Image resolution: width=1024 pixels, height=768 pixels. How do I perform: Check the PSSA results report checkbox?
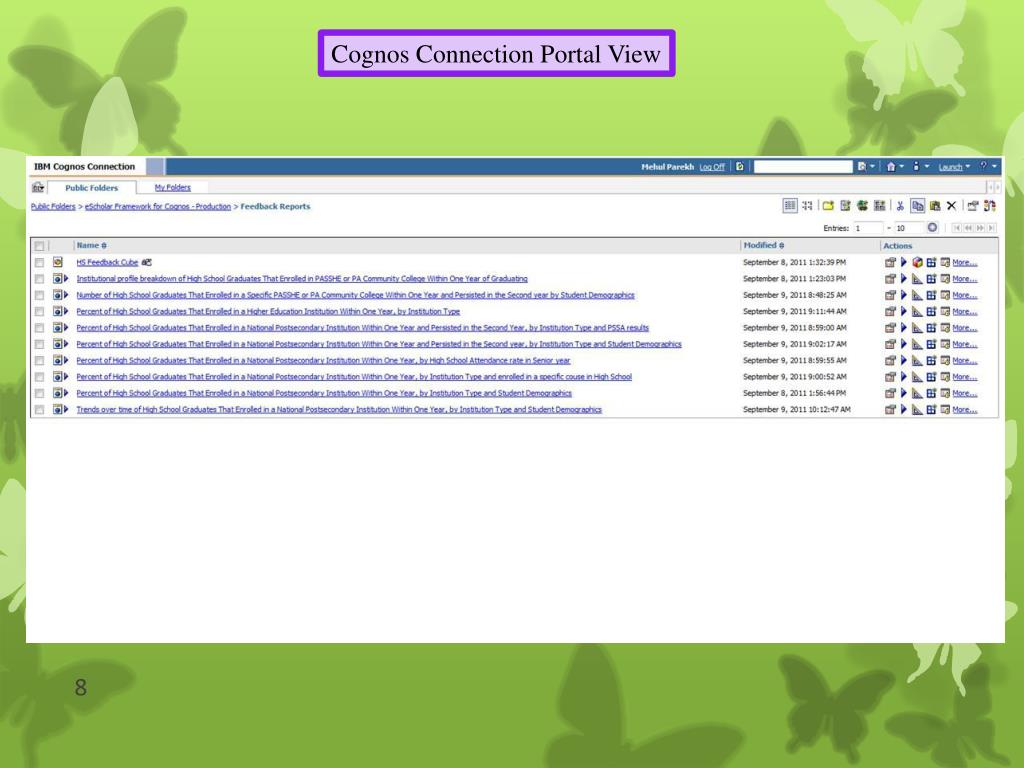click(39, 328)
